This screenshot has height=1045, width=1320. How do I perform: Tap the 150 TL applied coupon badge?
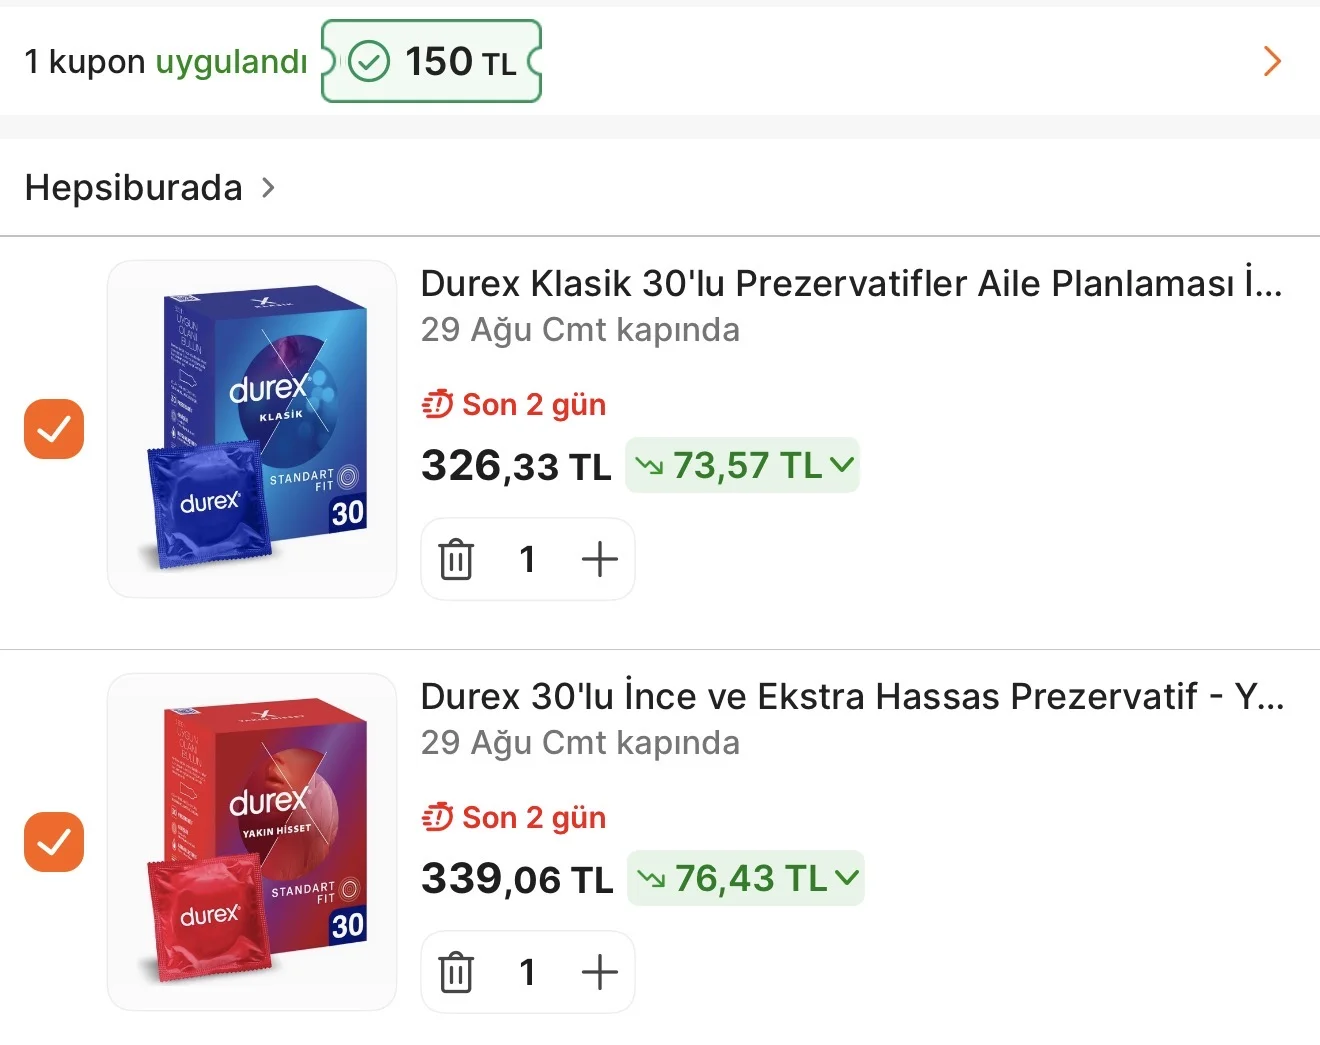tap(431, 61)
